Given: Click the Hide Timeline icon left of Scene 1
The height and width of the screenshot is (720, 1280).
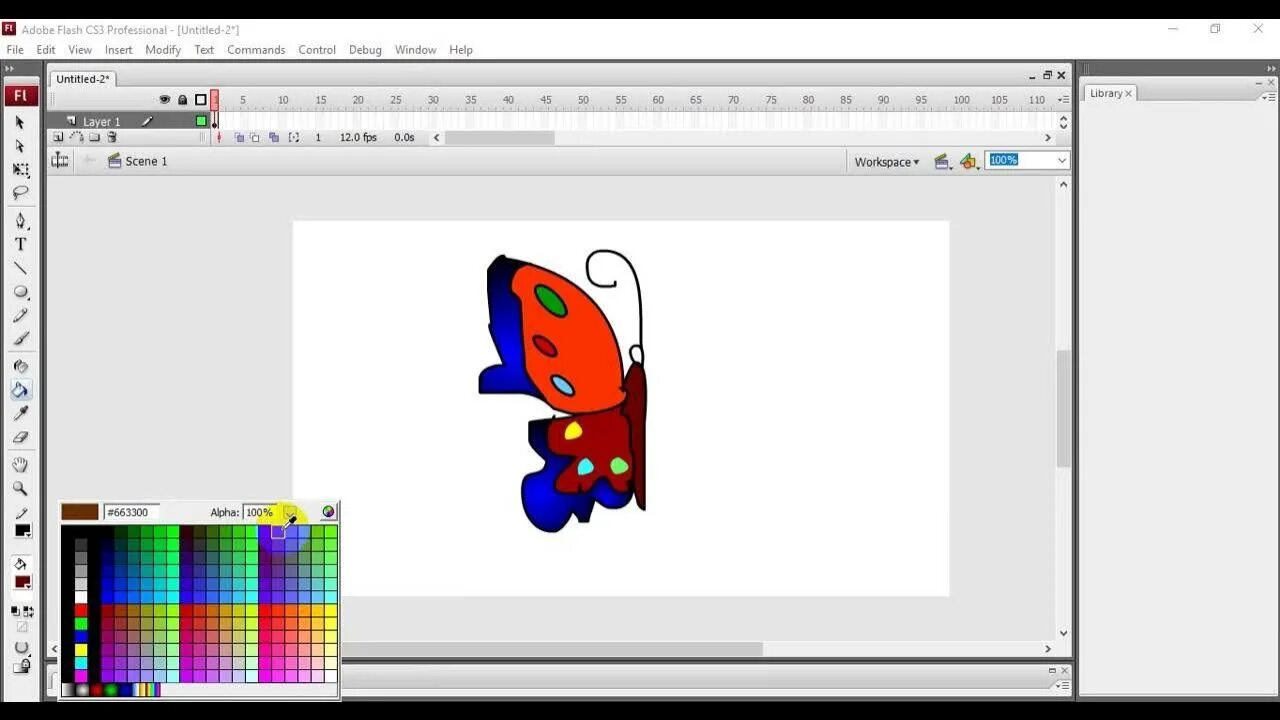Looking at the screenshot, I should point(60,161).
